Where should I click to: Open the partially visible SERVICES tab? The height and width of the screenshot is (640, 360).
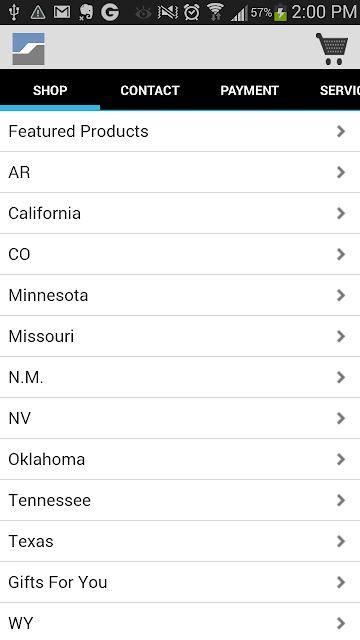(339, 90)
